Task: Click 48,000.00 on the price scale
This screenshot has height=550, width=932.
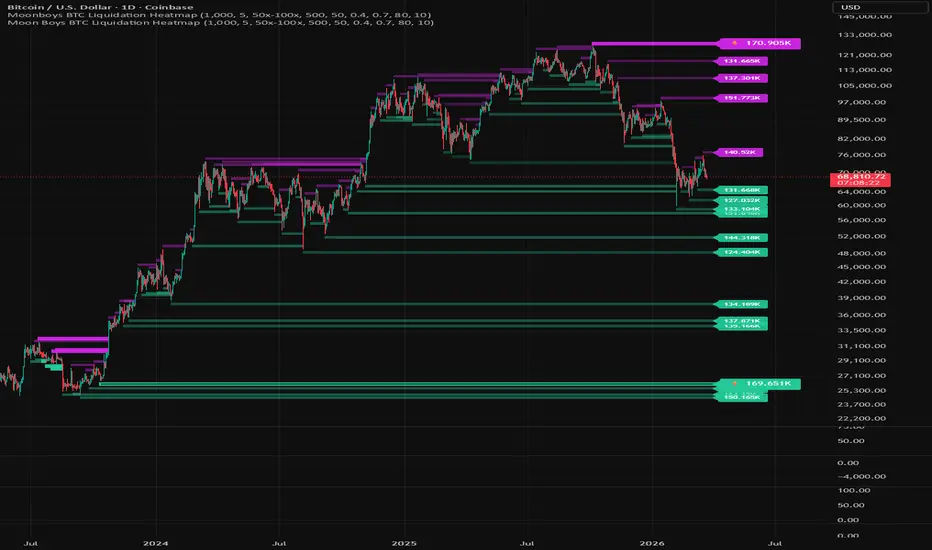Action: 861,253
